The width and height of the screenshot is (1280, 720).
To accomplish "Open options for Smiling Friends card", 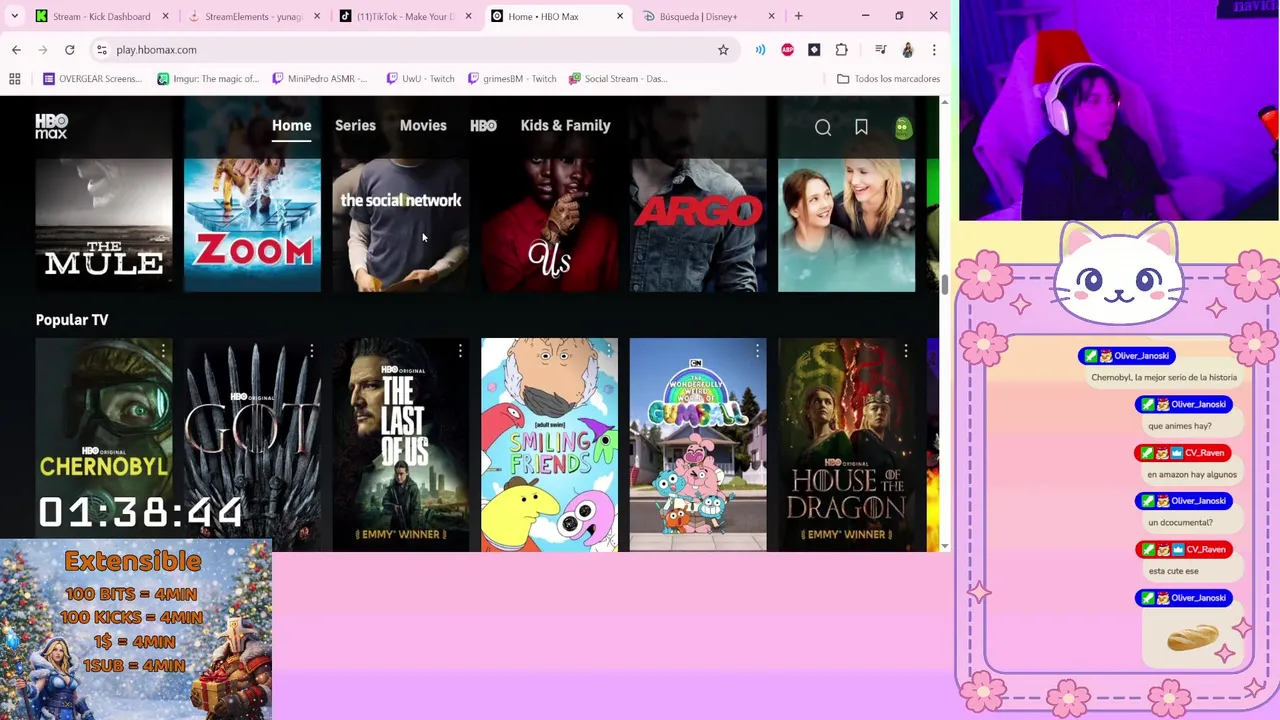I will pos(608,351).
